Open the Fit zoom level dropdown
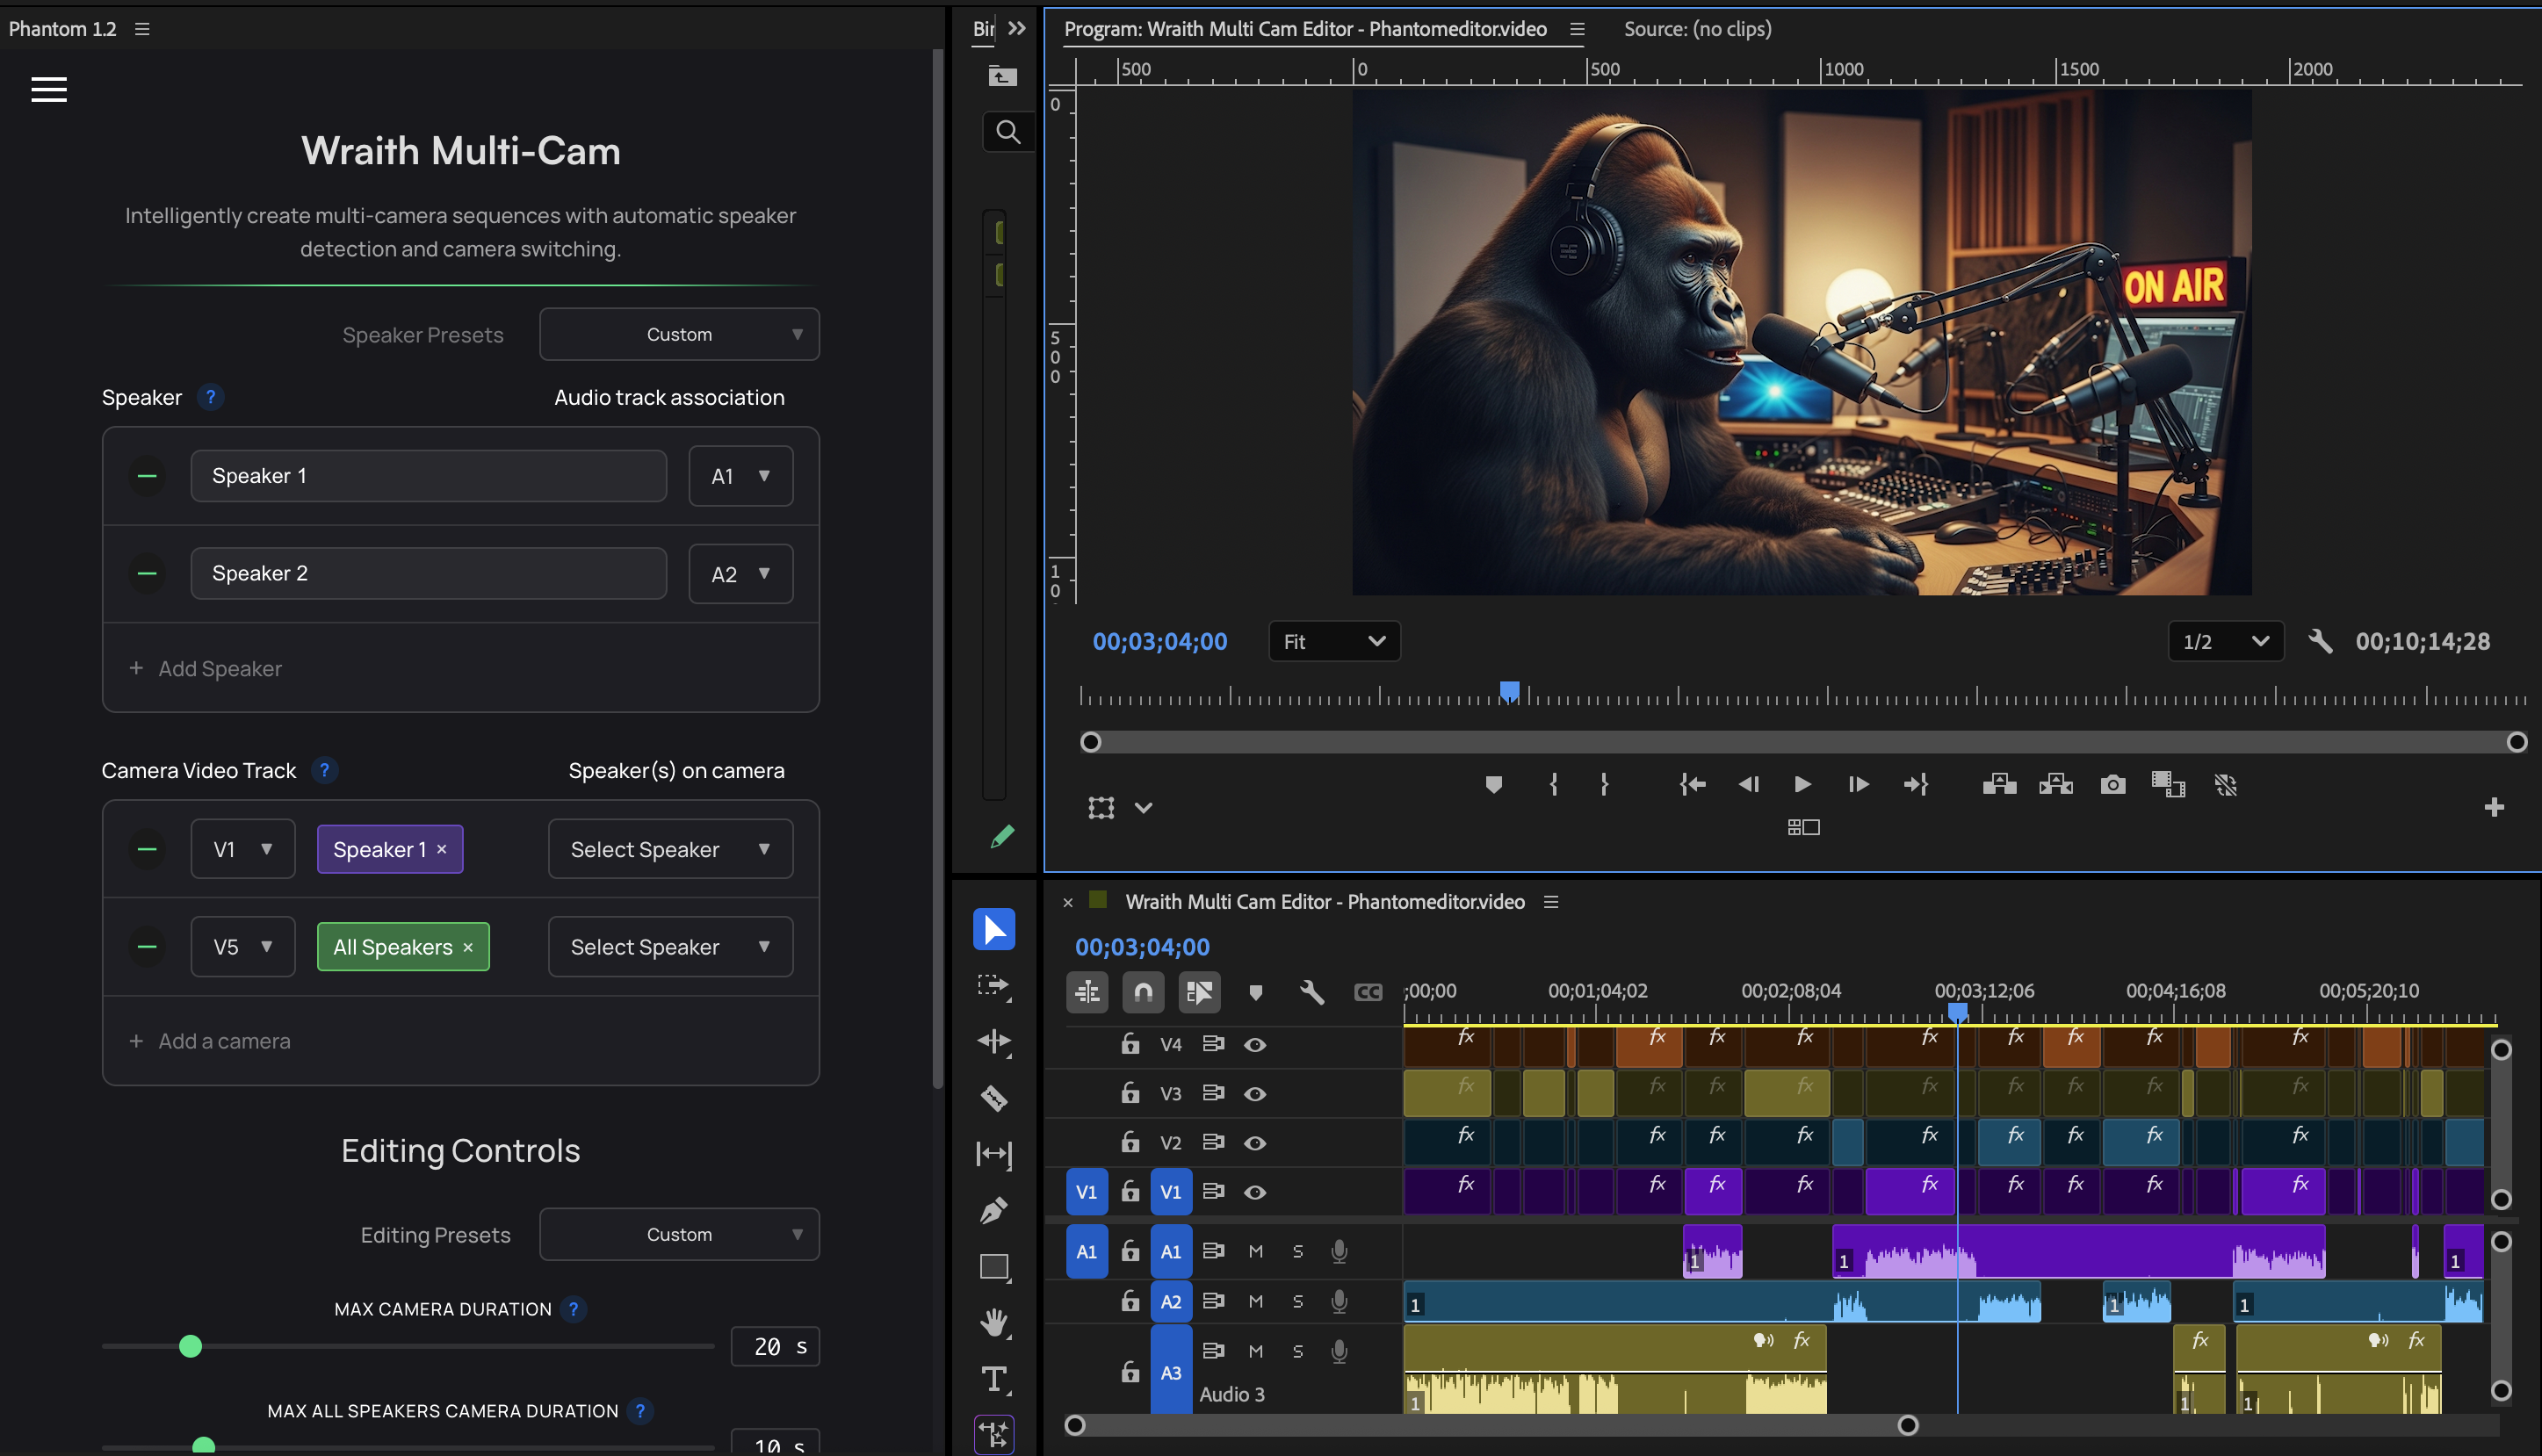The image size is (2542, 1456). point(1334,641)
